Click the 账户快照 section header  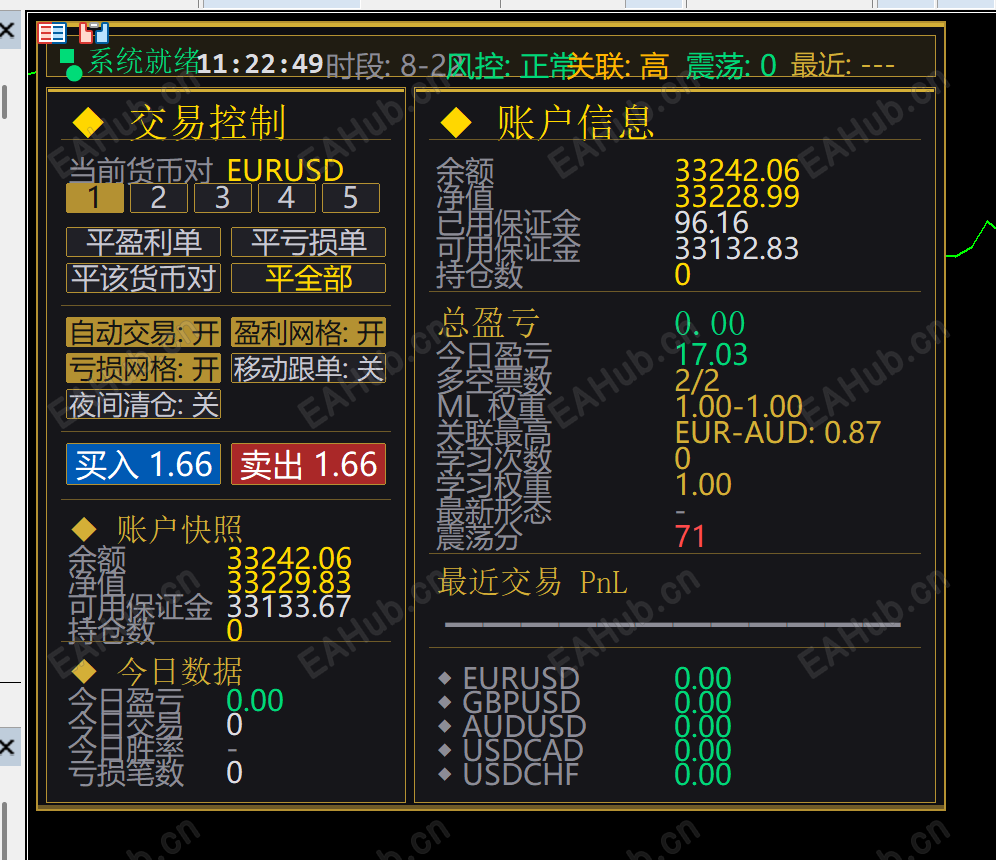180,529
